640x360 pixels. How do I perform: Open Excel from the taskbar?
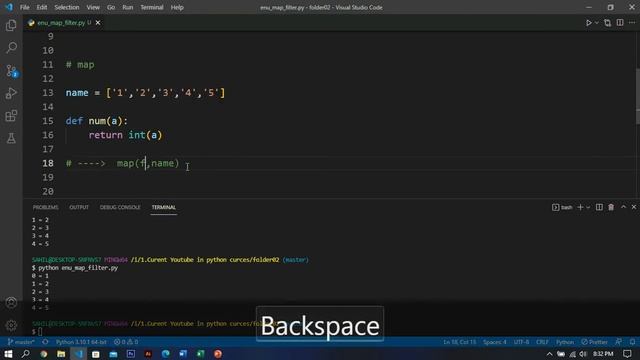(x=200, y=353)
